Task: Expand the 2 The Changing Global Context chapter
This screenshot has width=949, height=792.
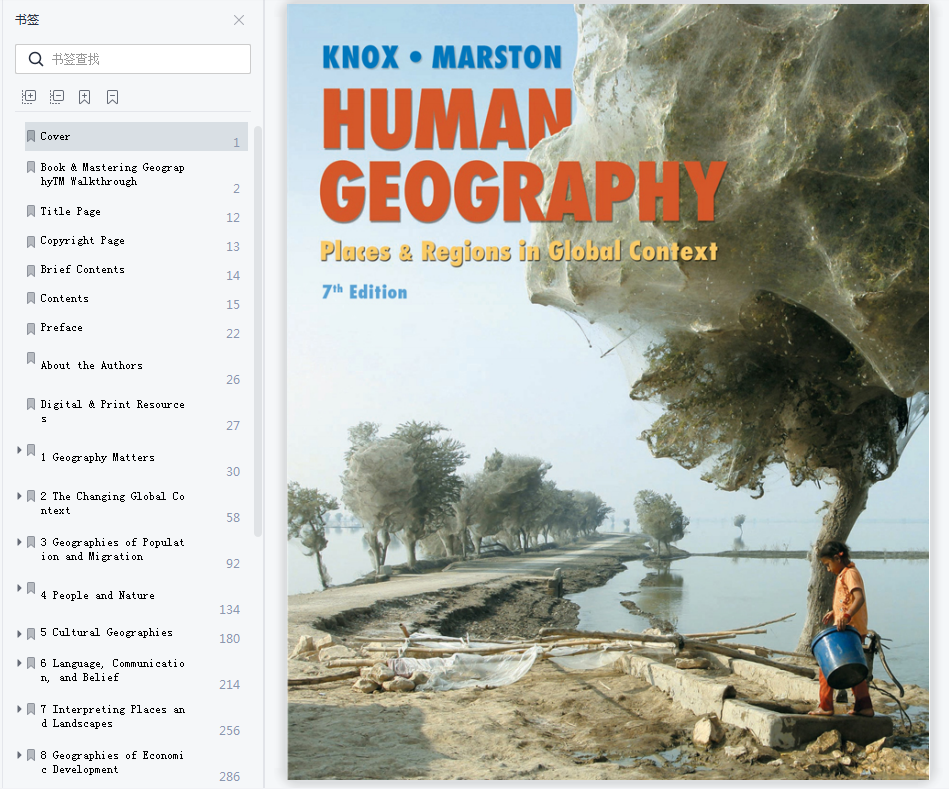Action: pos(19,496)
